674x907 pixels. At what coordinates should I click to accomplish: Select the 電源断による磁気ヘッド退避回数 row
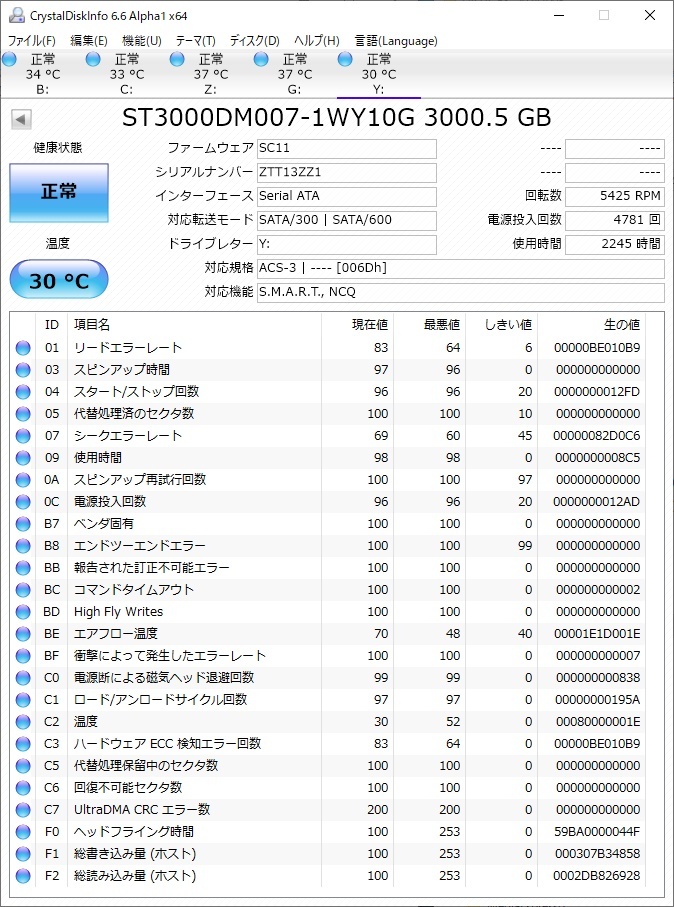328,677
